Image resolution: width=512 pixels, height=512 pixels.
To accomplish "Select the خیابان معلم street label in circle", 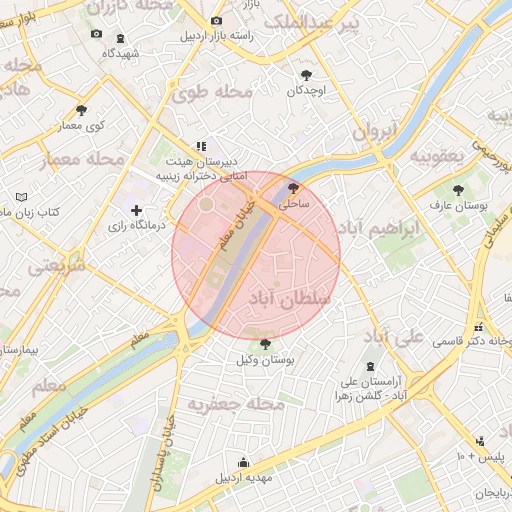I will point(237,226).
